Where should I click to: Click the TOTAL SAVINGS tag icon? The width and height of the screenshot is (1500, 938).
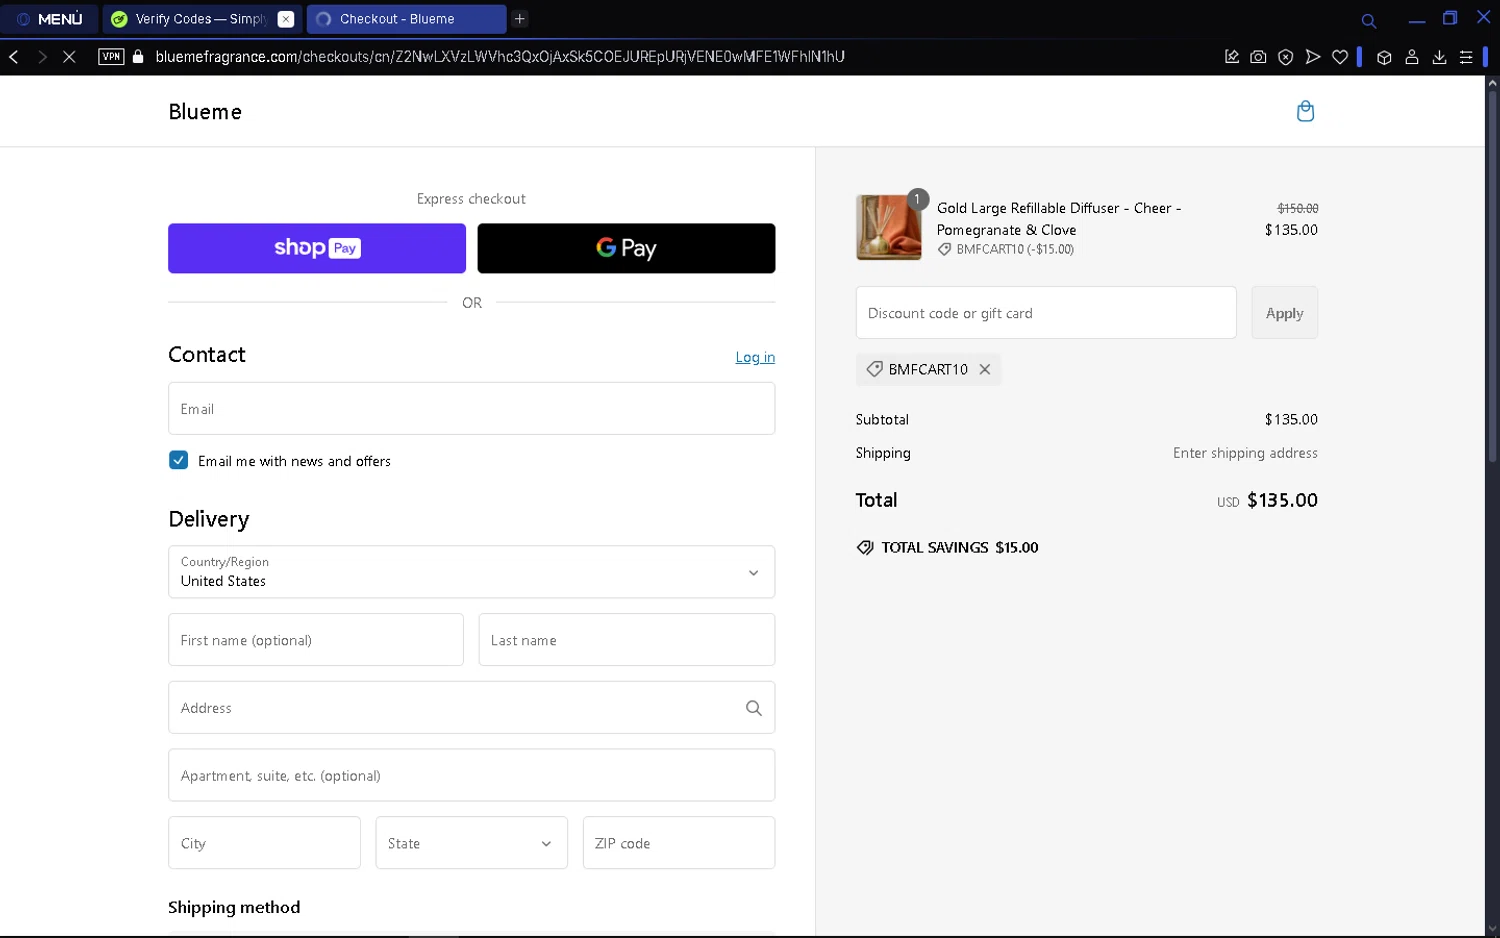click(865, 548)
